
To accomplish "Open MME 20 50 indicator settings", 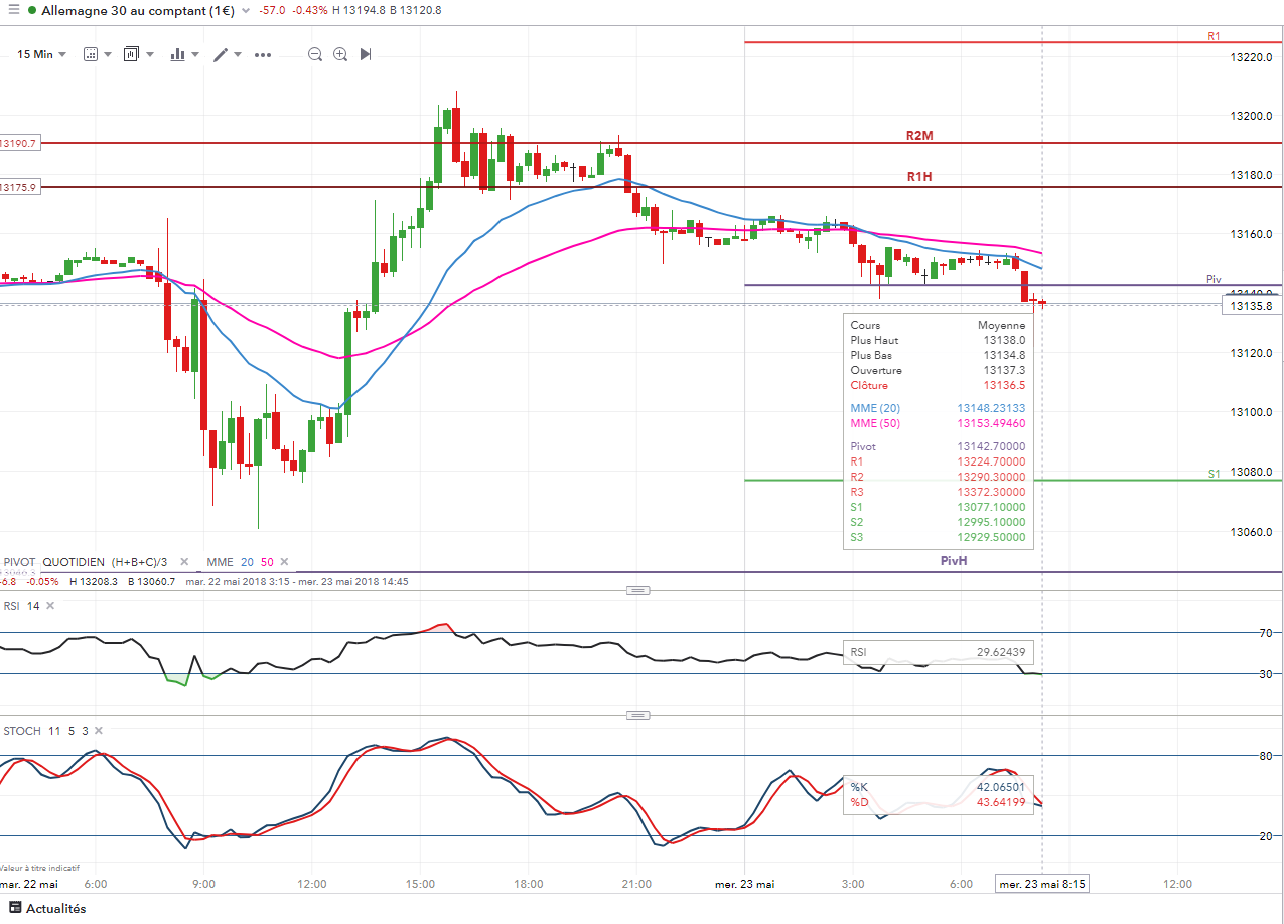I will click(x=240, y=562).
